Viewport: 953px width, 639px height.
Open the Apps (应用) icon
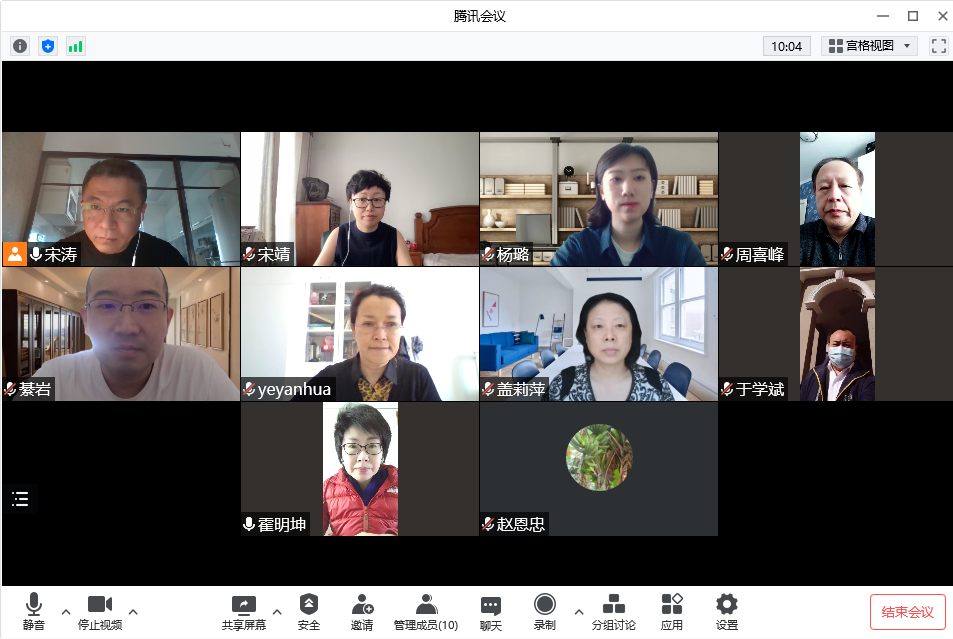[x=672, y=611]
